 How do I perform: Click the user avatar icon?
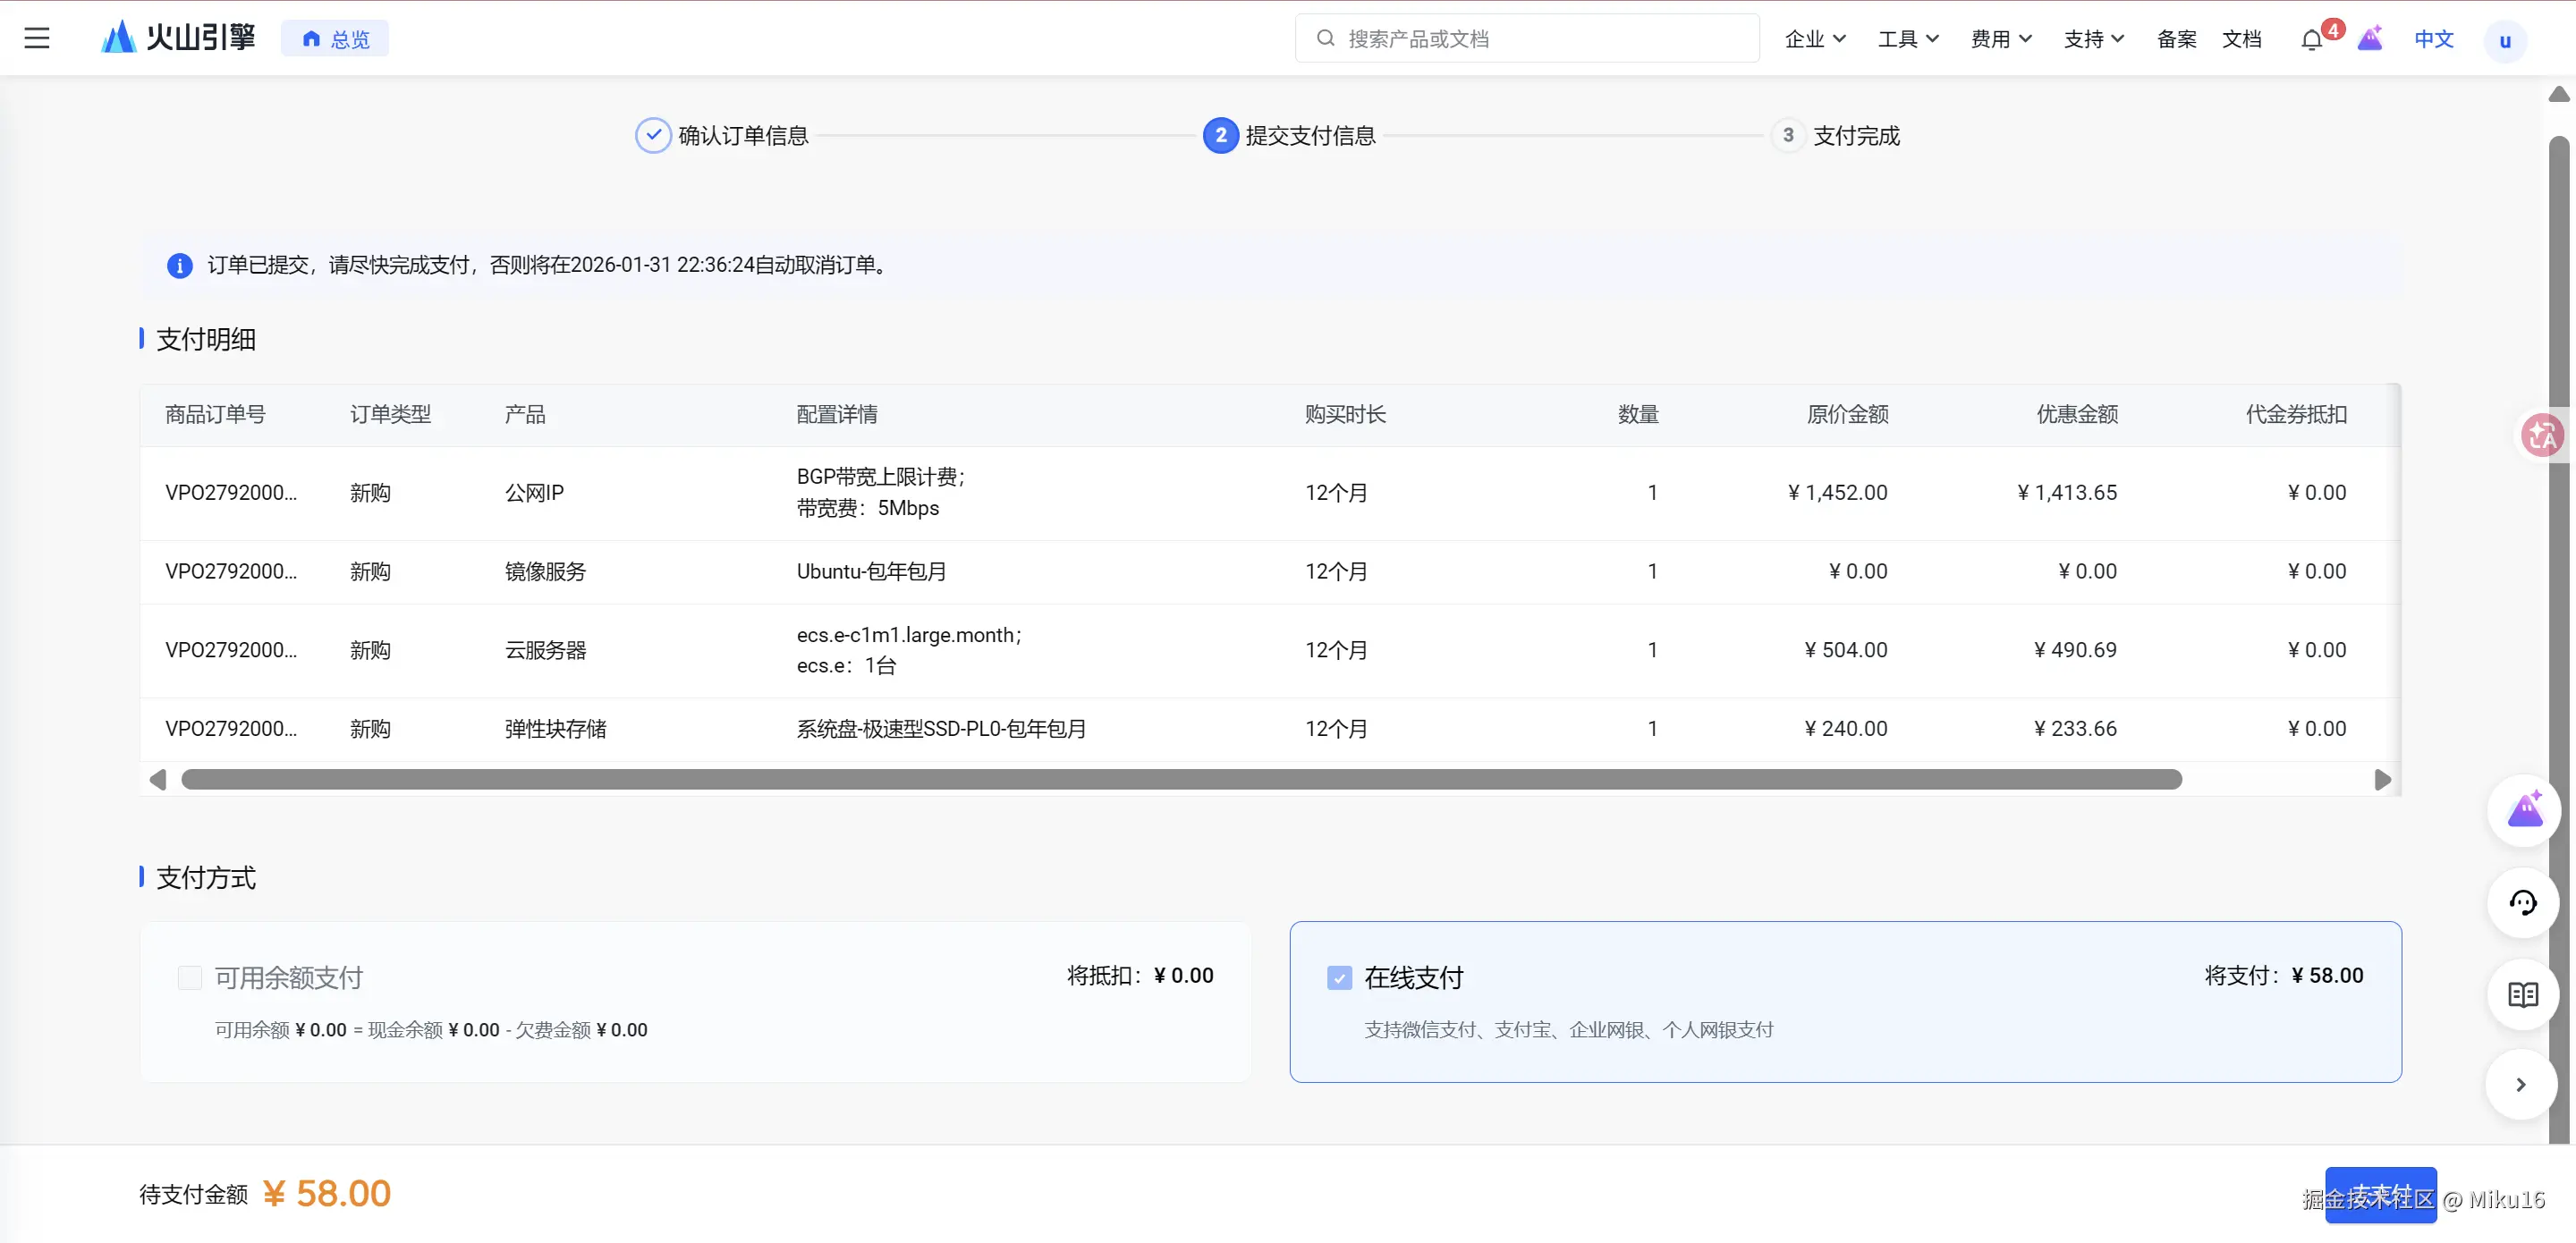click(2504, 41)
